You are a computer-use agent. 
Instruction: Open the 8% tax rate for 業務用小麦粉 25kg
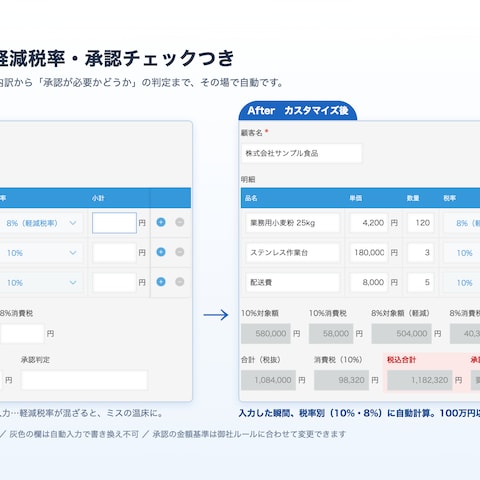tap(462, 223)
